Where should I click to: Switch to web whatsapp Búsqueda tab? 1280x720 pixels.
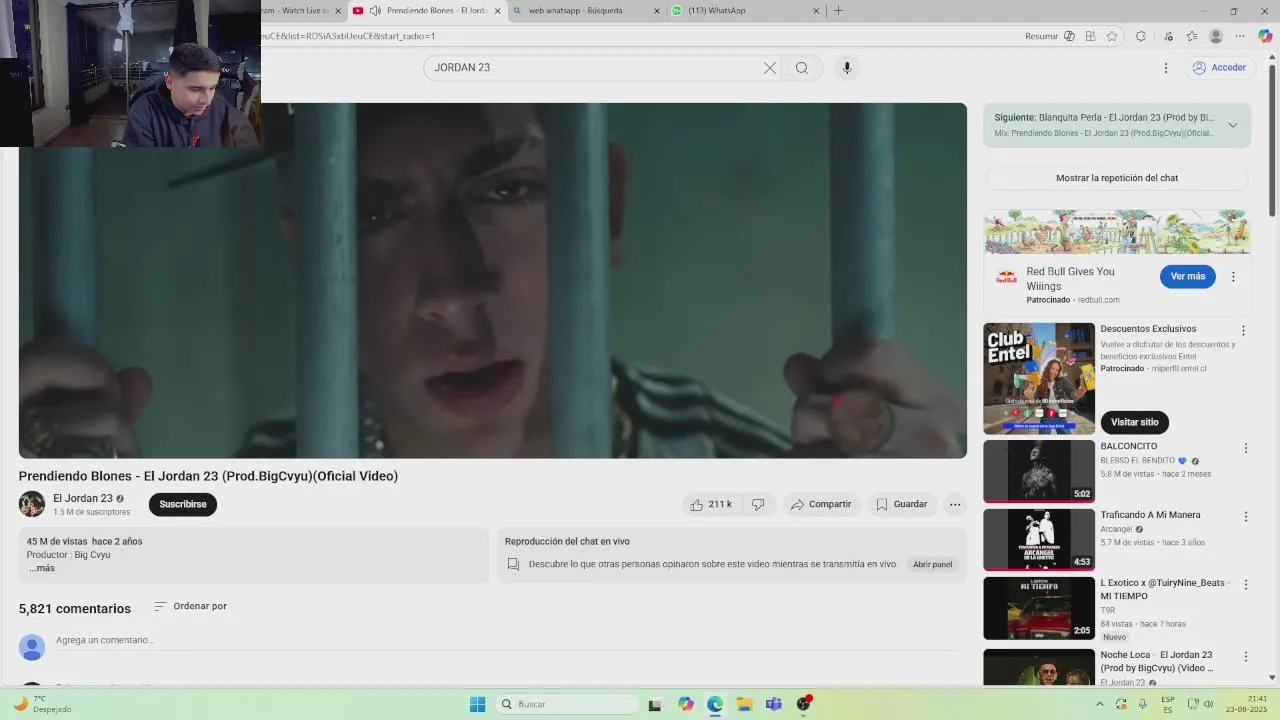pos(586,11)
